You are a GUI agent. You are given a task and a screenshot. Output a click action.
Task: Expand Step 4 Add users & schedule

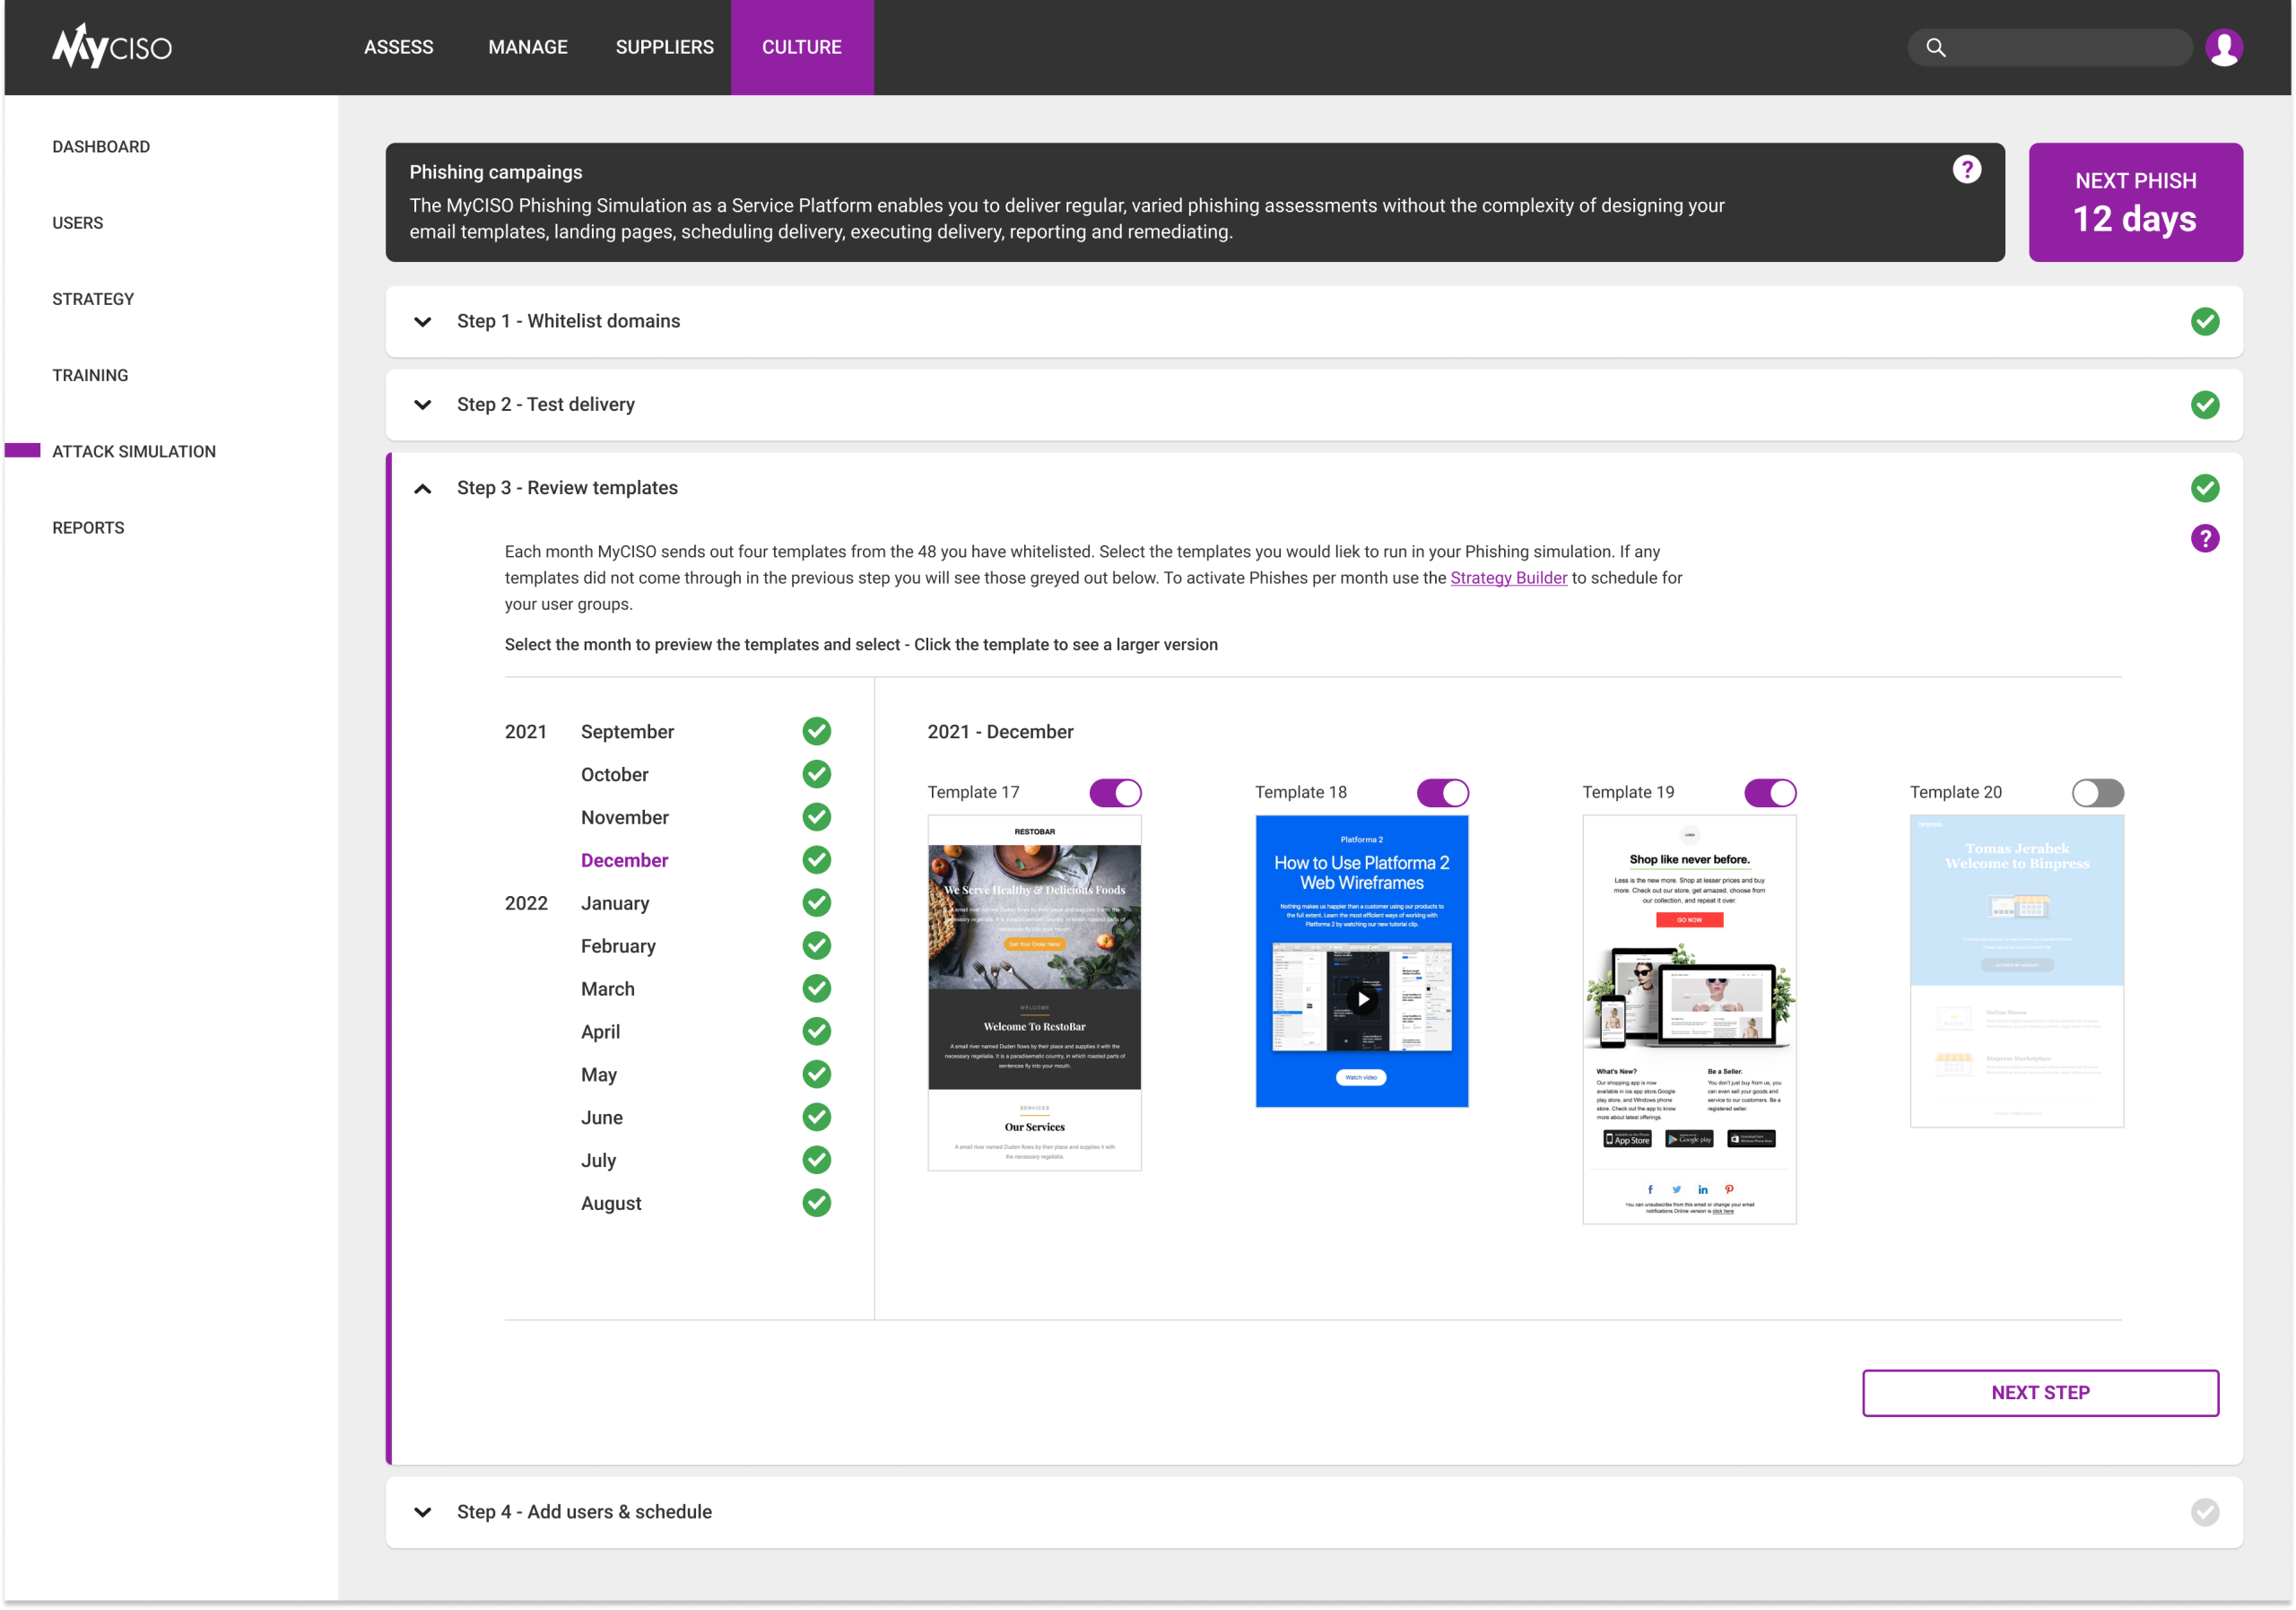pyautogui.click(x=423, y=1512)
